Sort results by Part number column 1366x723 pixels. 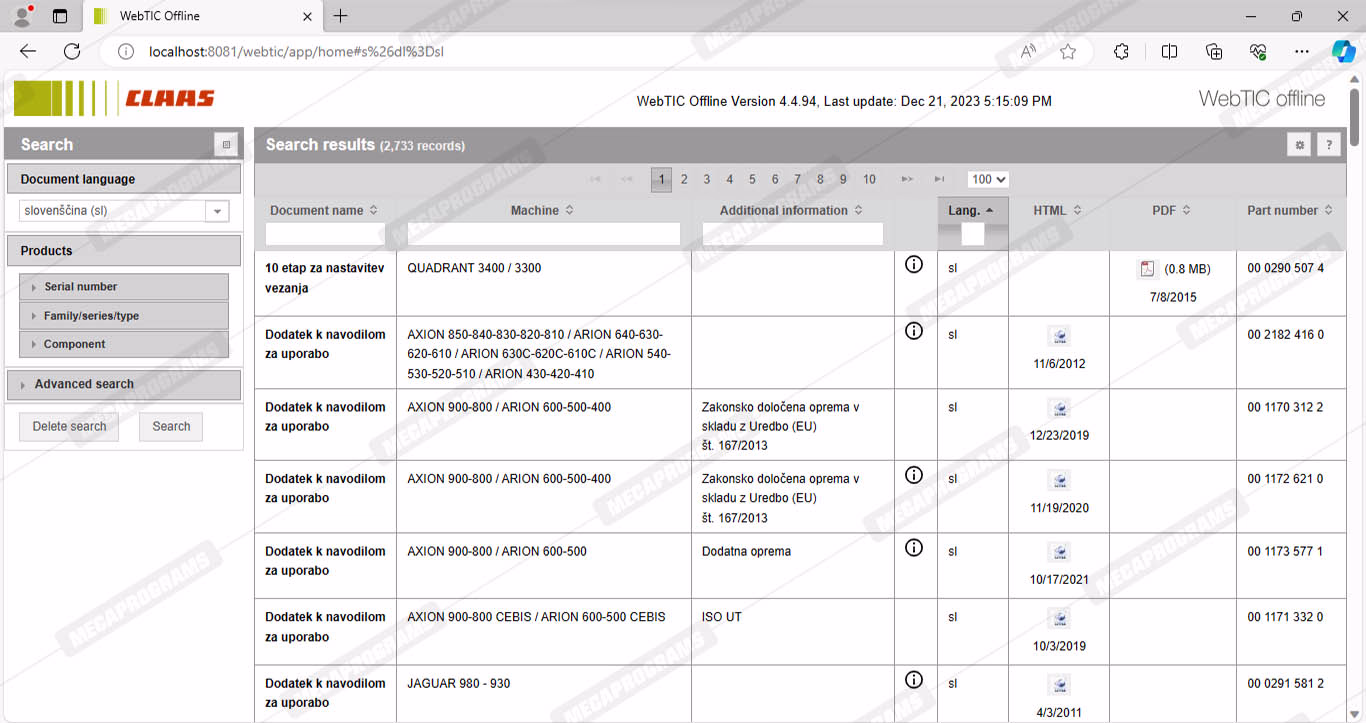tap(1289, 210)
